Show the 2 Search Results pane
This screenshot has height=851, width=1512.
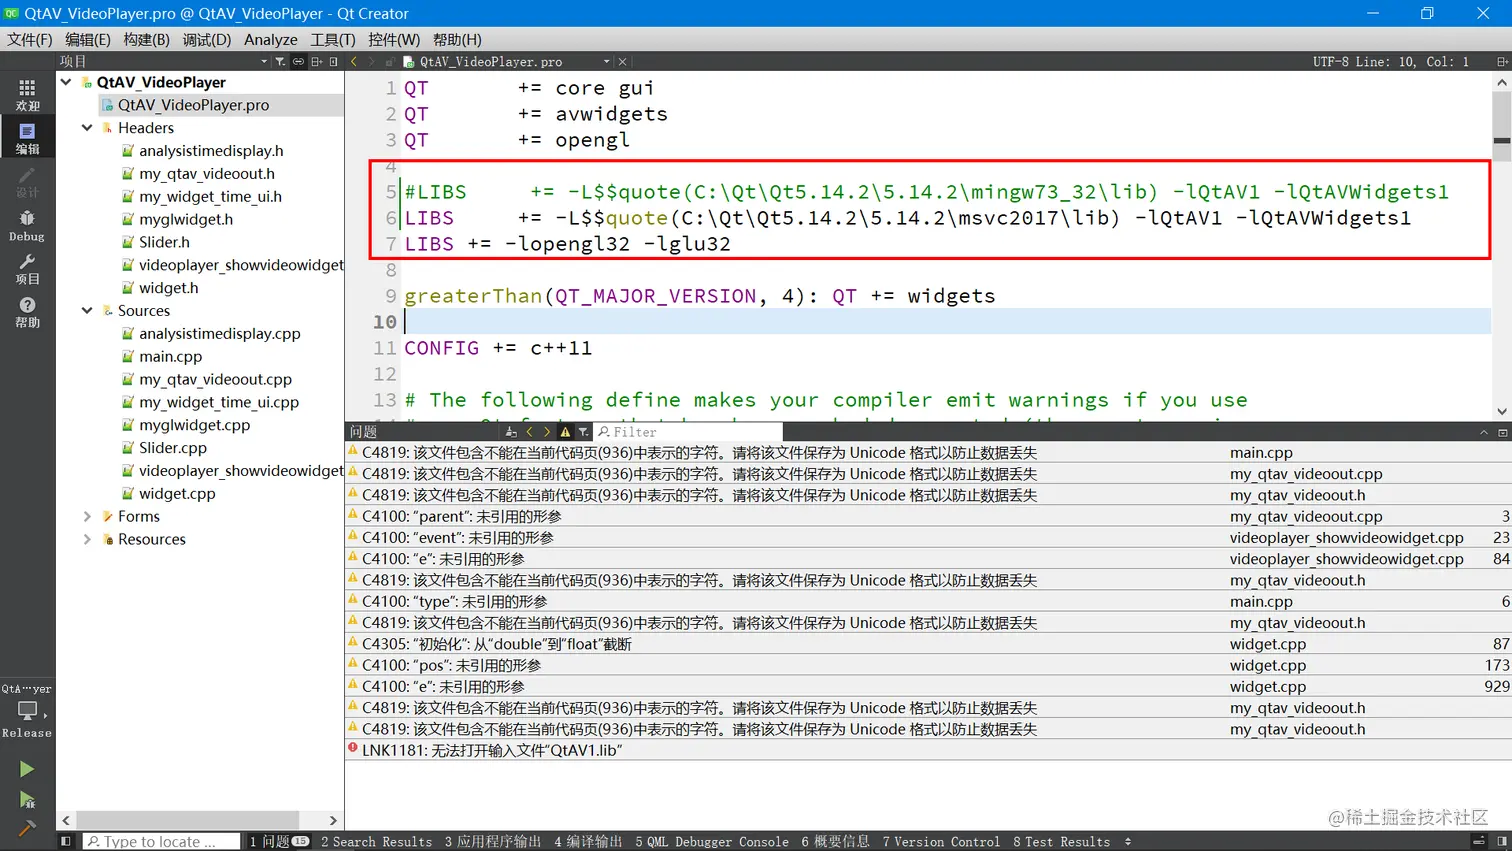point(377,842)
